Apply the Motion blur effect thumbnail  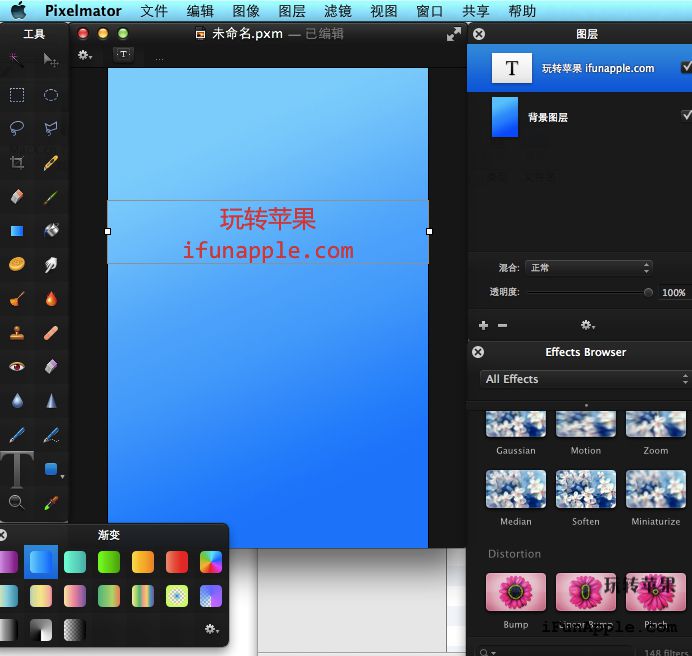pyautogui.click(x=586, y=424)
